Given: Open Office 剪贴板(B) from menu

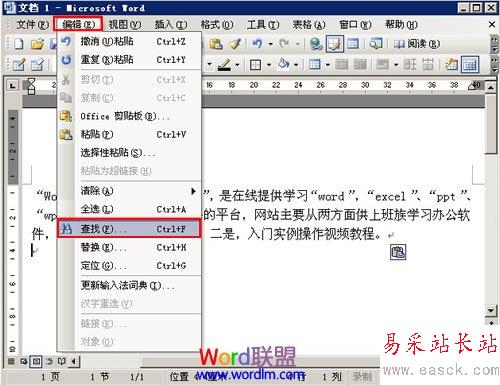Looking at the screenshot, I should (129, 116).
